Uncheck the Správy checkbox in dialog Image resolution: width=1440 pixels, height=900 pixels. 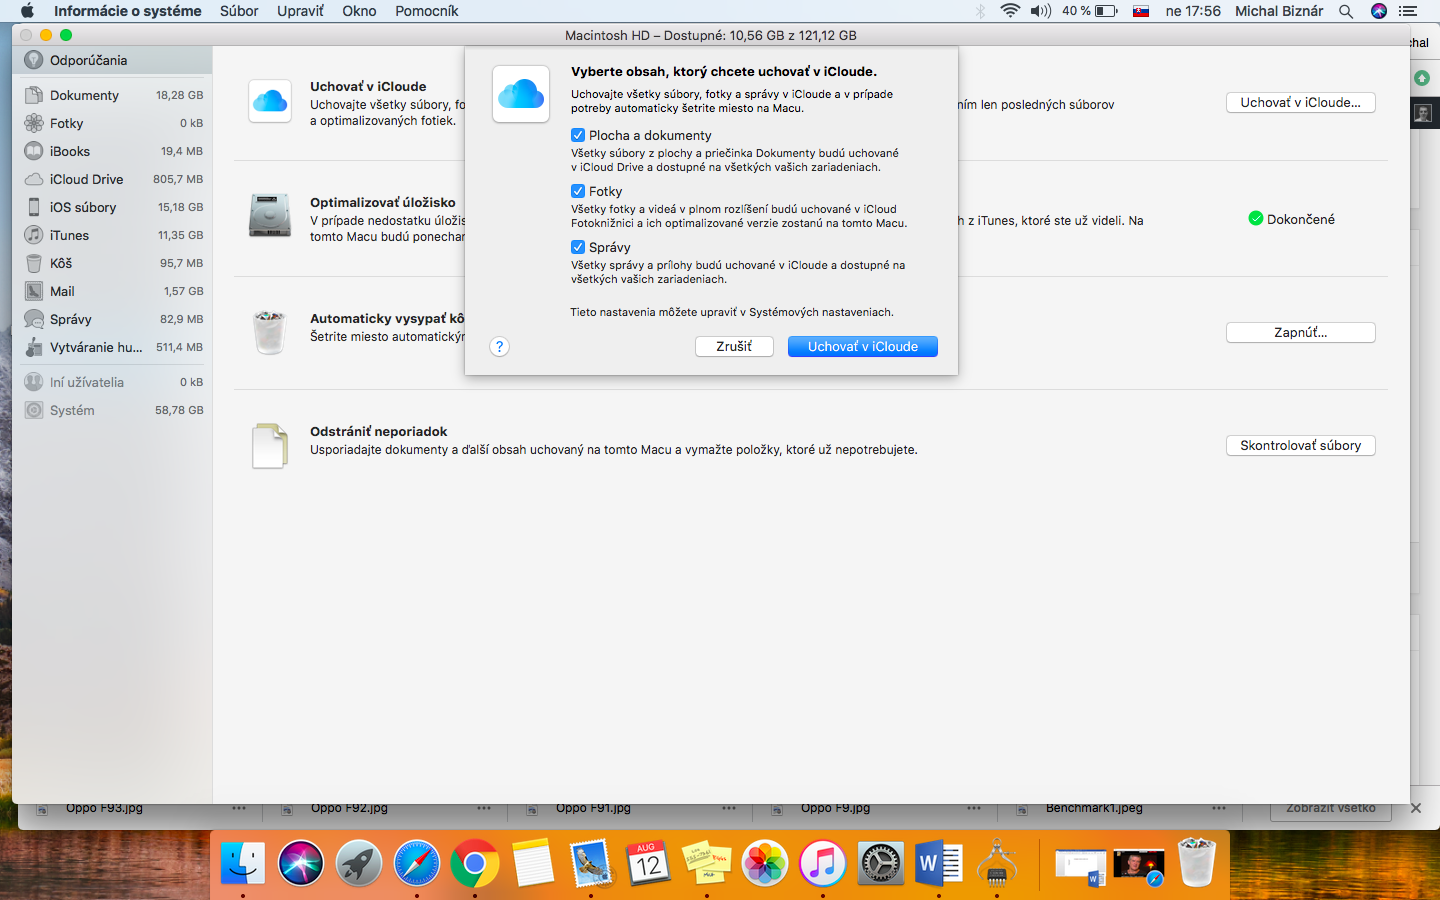click(x=578, y=247)
